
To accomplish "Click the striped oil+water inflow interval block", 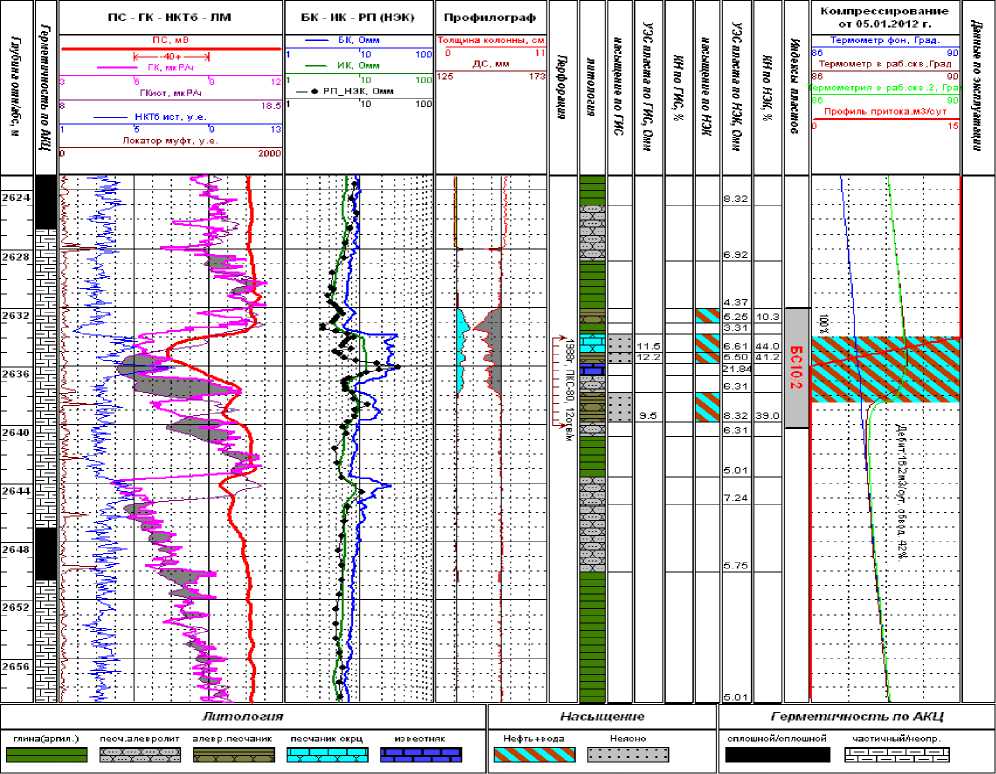I will pyautogui.click(x=885, y=370).
